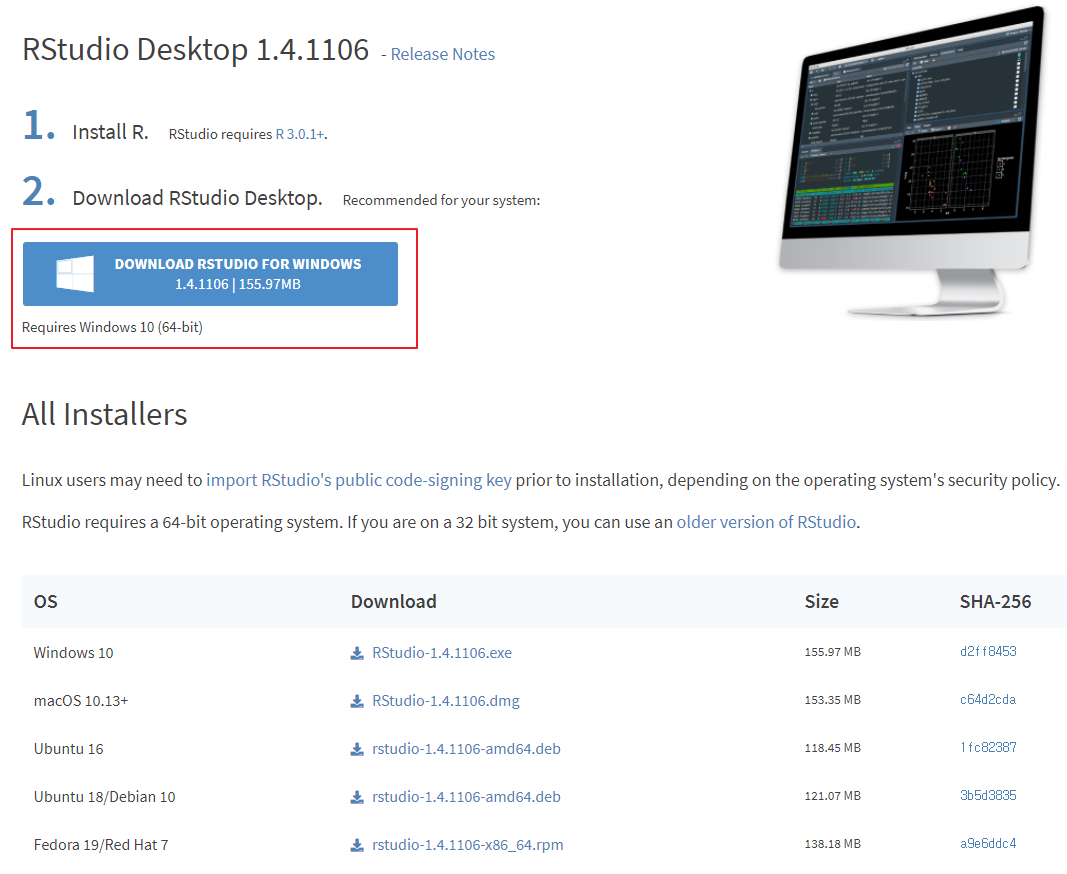Click download icon beside RStudio-1.4.1106.exe
1067x874 pixels.
(x=357, y=653)
